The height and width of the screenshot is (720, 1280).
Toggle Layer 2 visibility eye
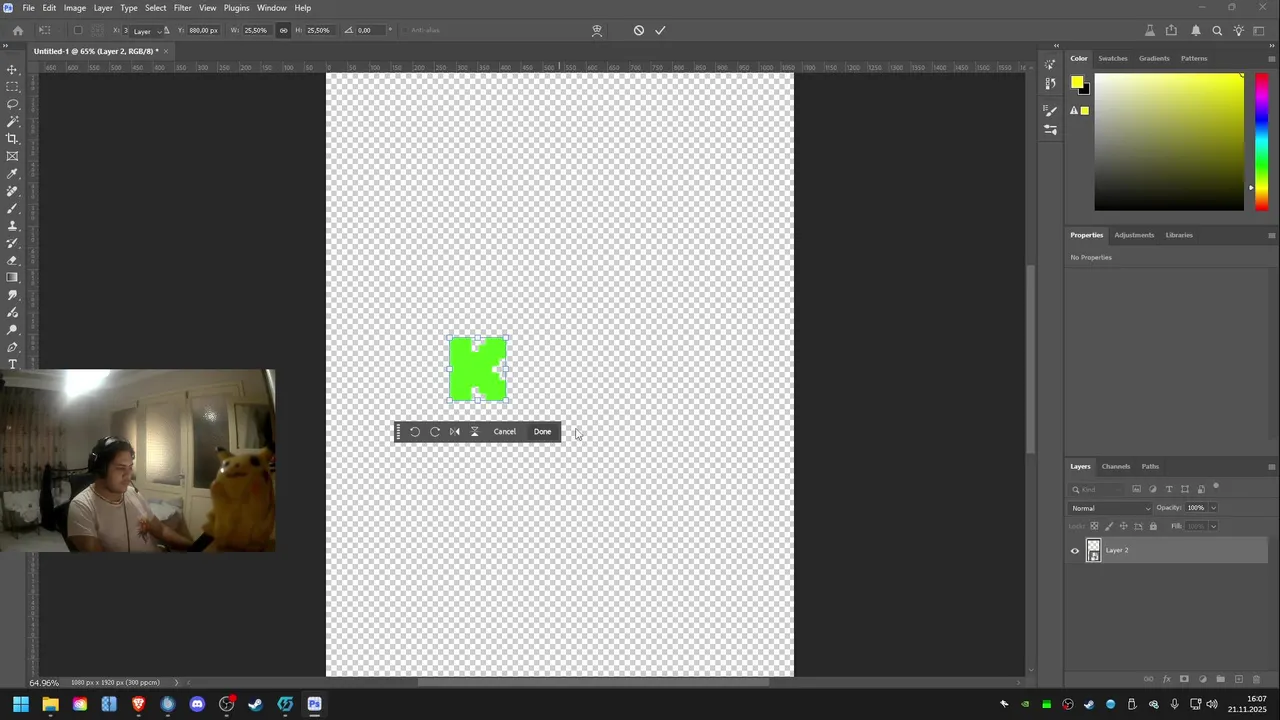click(x=1075, y=550)
